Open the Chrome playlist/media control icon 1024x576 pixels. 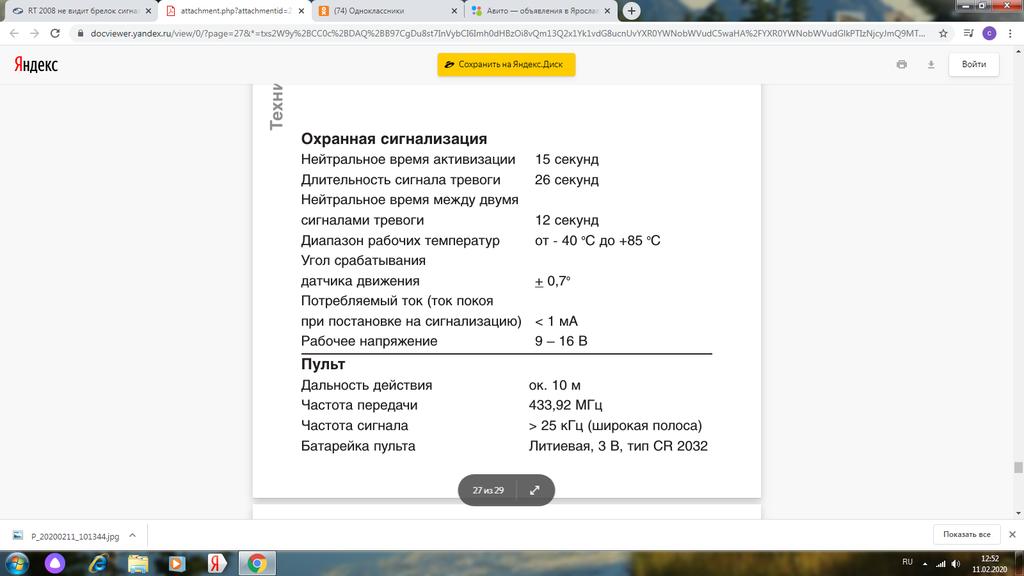pos(967,33)
